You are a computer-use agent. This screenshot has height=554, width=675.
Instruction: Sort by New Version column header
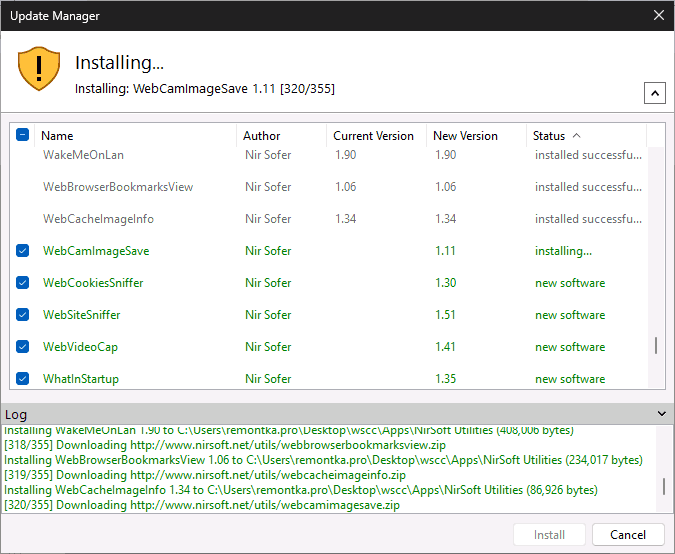(x=476, y=136)
